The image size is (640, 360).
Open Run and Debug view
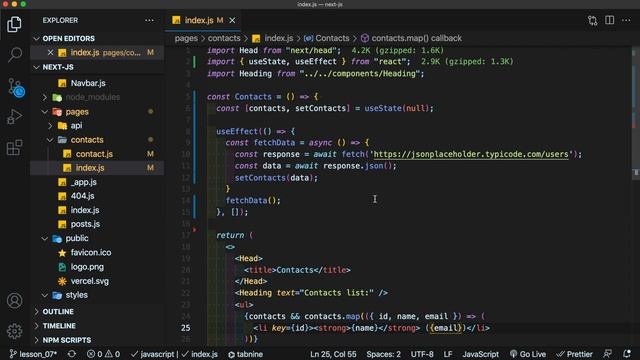[x=14, y=117]
